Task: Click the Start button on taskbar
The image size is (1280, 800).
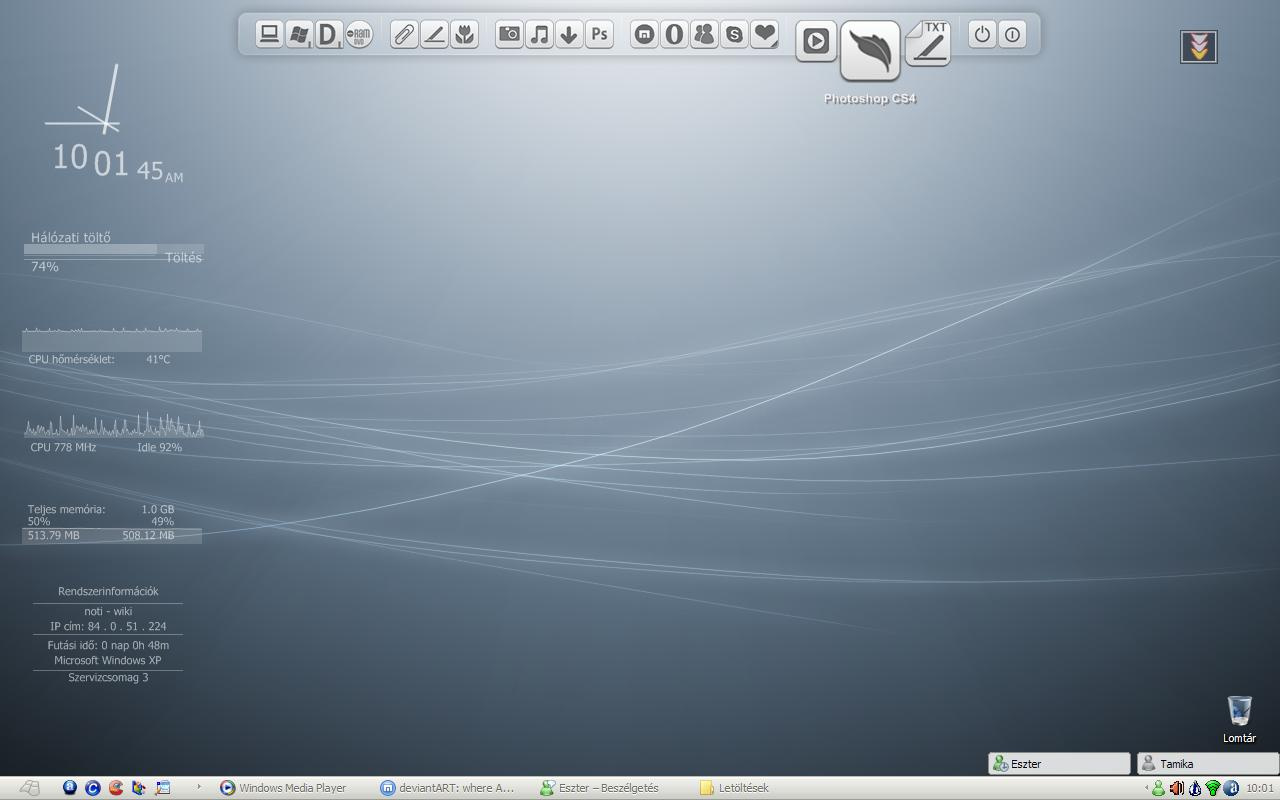Action: 29,788
